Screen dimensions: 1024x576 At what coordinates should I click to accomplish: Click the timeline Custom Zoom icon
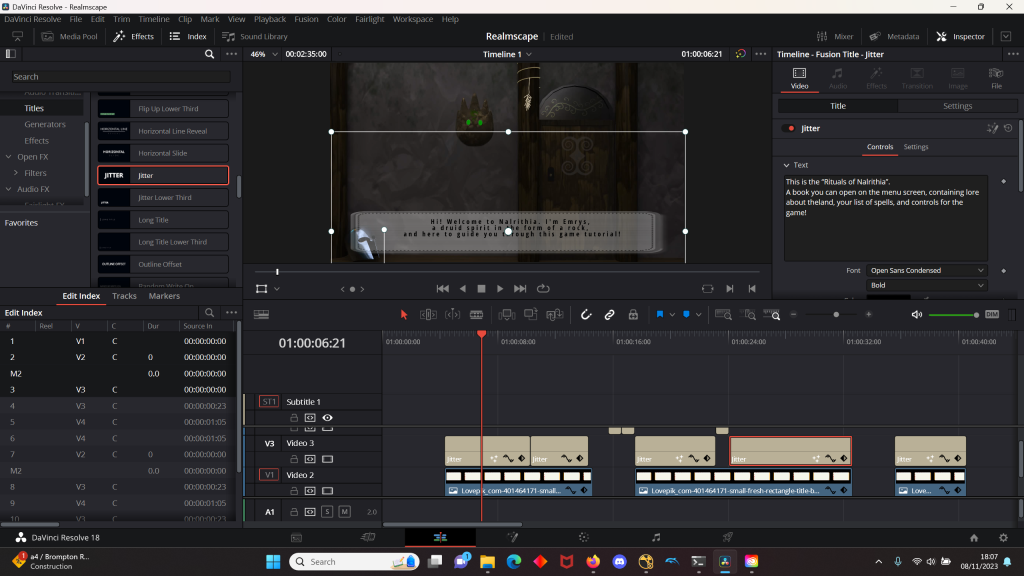pos(771,315)
